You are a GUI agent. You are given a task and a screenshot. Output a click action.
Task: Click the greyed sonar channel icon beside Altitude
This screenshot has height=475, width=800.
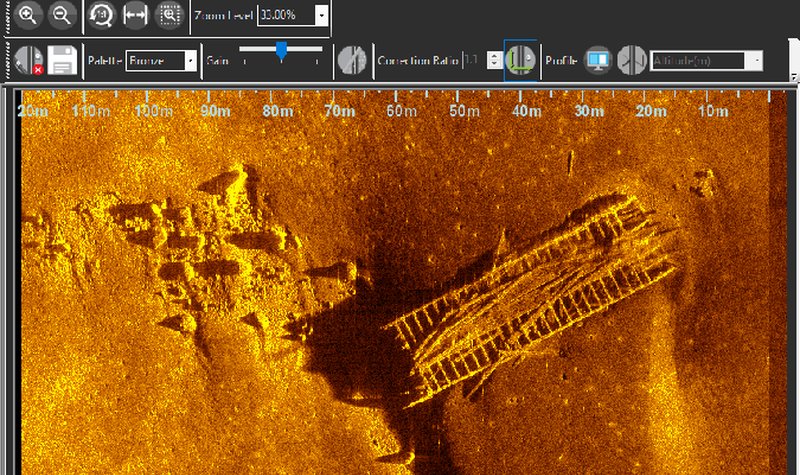coord(632,60)
